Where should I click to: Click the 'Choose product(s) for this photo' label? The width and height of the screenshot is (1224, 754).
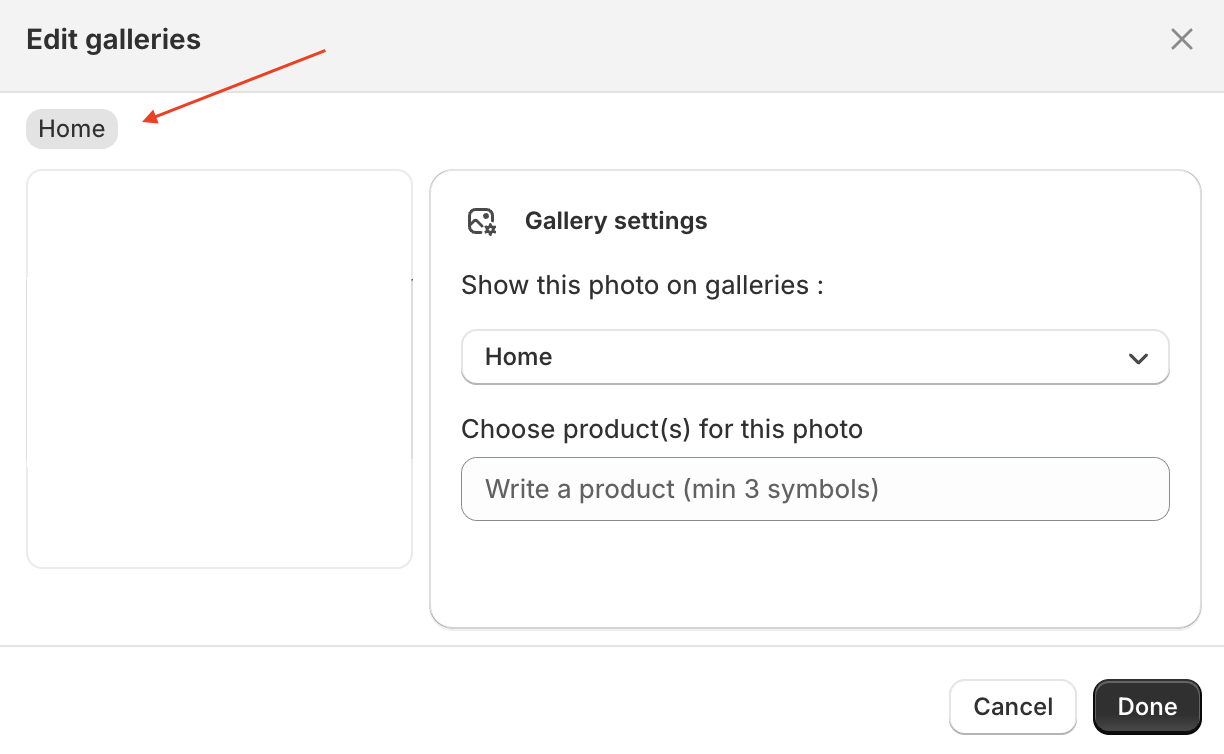click(x=661, y=429)
